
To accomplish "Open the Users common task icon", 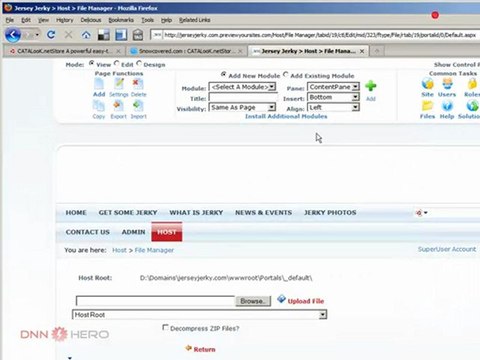I will click(x=447, y=83).
